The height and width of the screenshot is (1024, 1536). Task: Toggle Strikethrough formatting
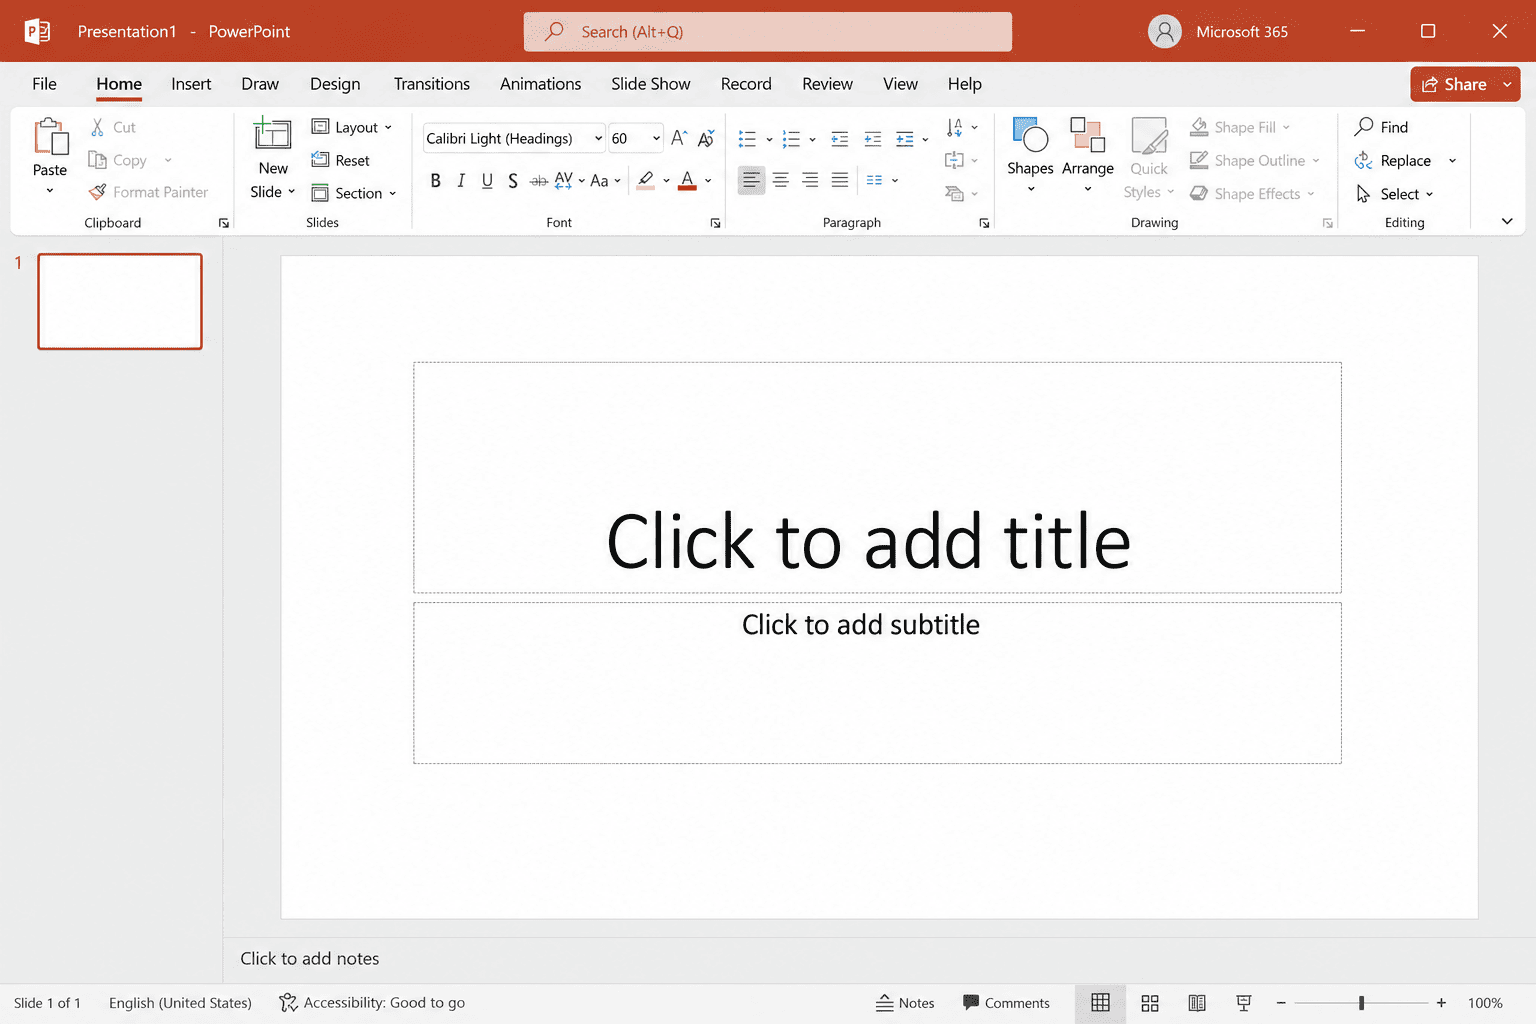pos(539,181)
